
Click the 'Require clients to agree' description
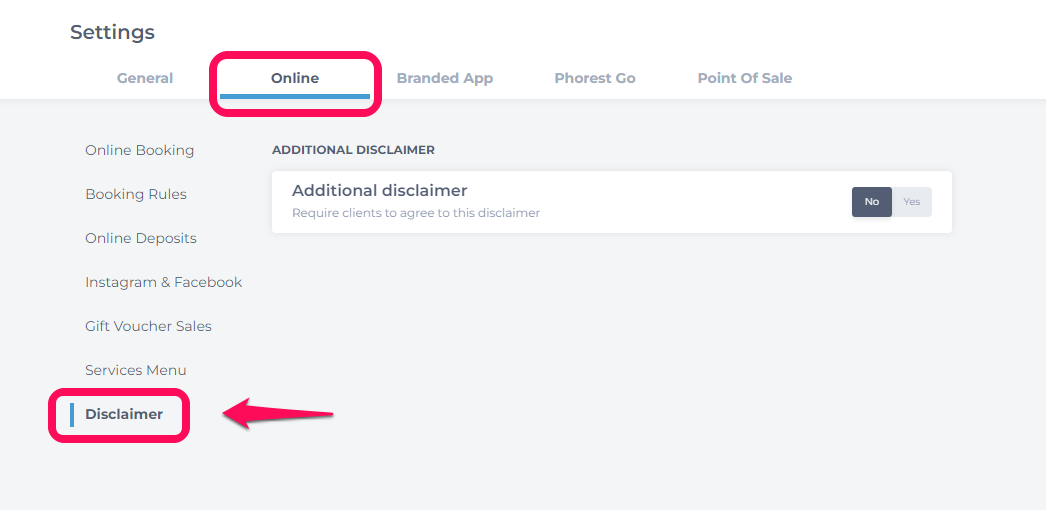[x=416, y=213]
